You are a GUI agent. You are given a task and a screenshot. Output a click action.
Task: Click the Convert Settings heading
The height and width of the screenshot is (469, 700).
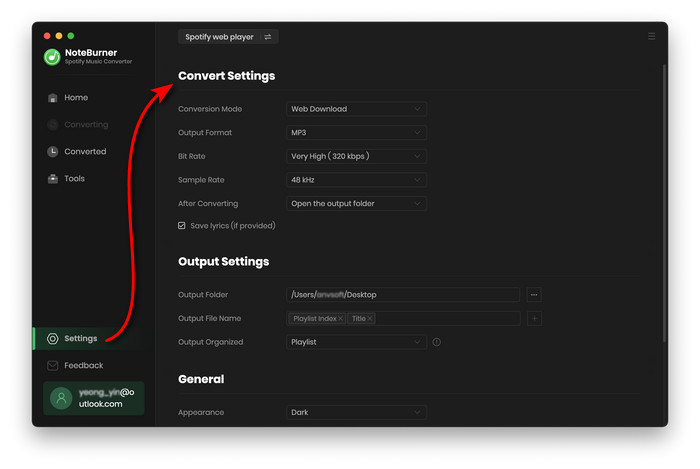226,76
